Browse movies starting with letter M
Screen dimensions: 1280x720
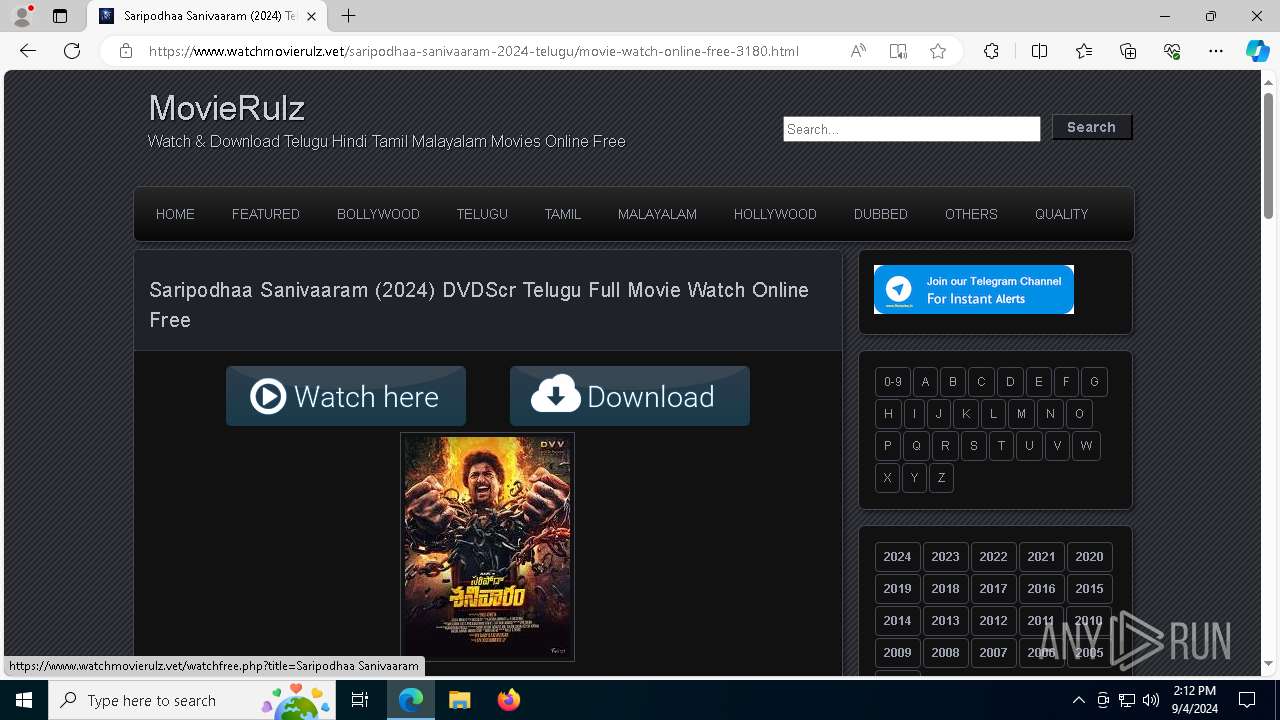[x=1021, y=414]
